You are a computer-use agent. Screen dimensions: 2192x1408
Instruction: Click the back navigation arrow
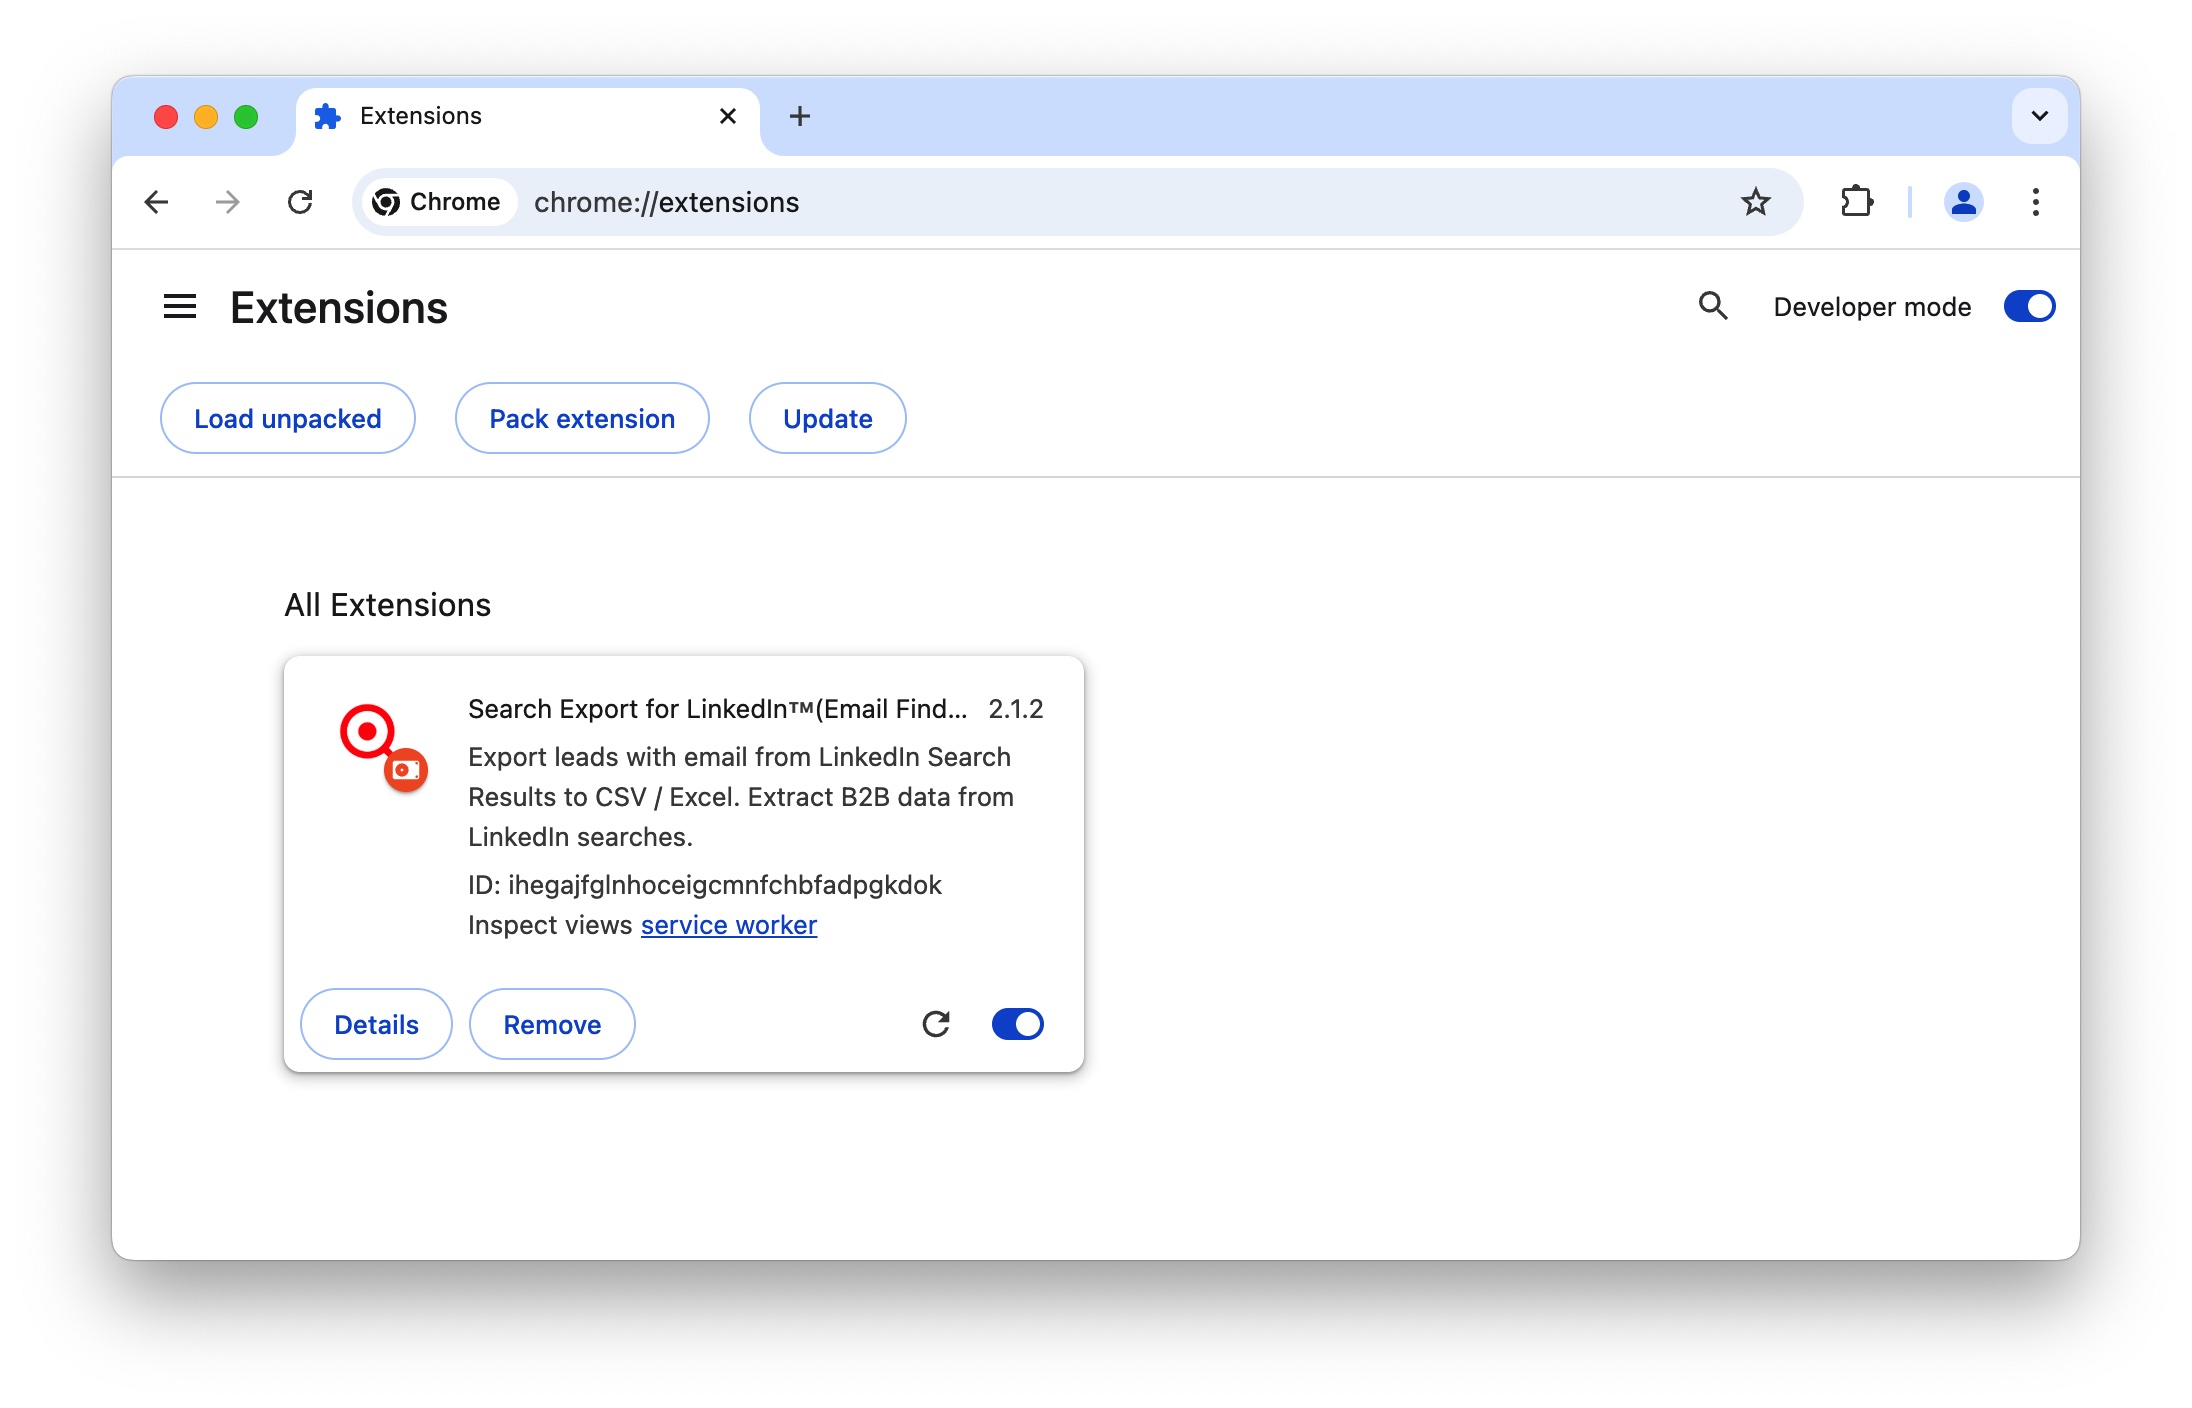tap(156, 202)
